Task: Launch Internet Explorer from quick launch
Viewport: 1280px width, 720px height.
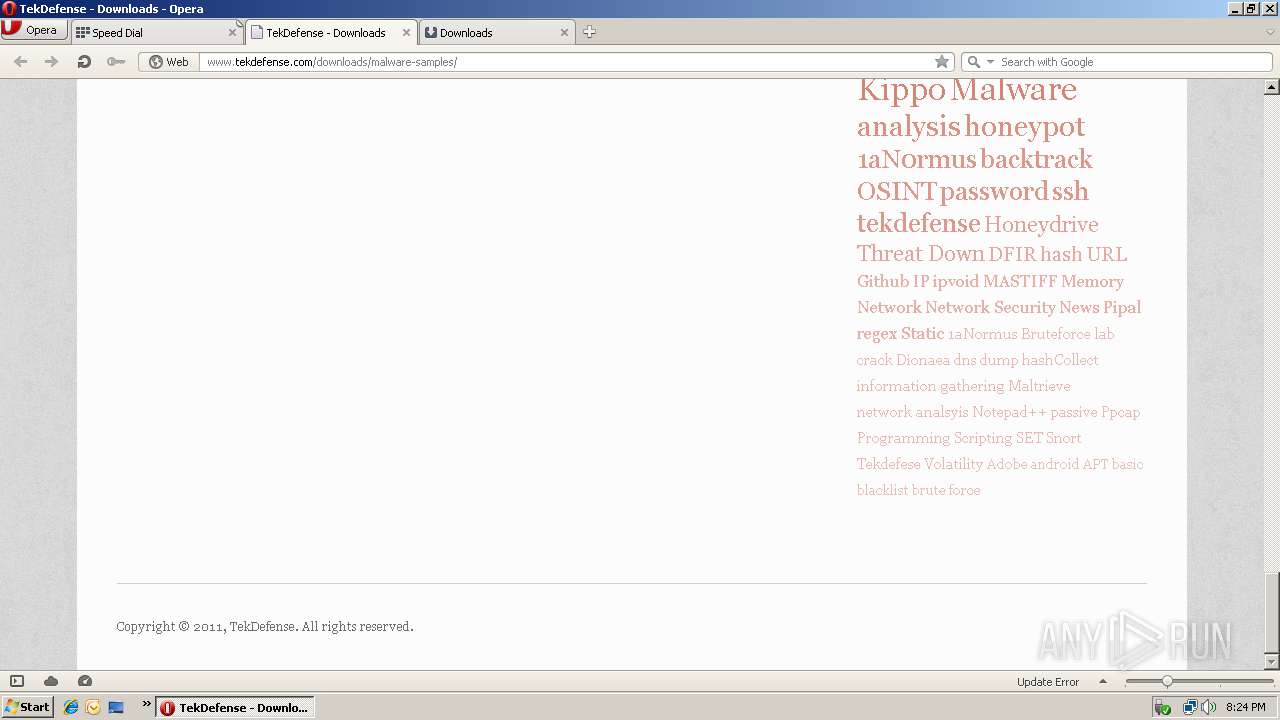Action: pos(70,707)
